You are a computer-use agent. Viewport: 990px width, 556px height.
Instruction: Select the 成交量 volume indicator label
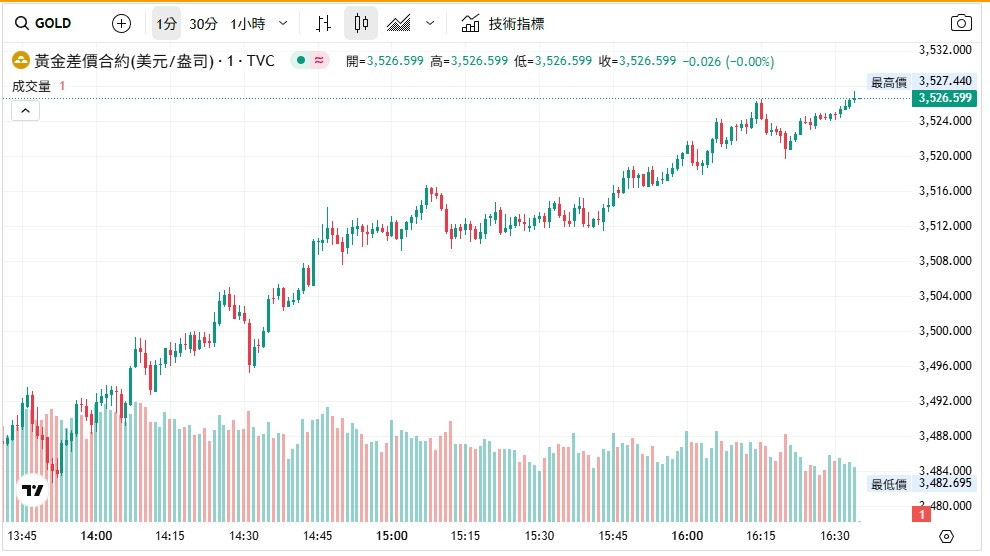point(31,86)
